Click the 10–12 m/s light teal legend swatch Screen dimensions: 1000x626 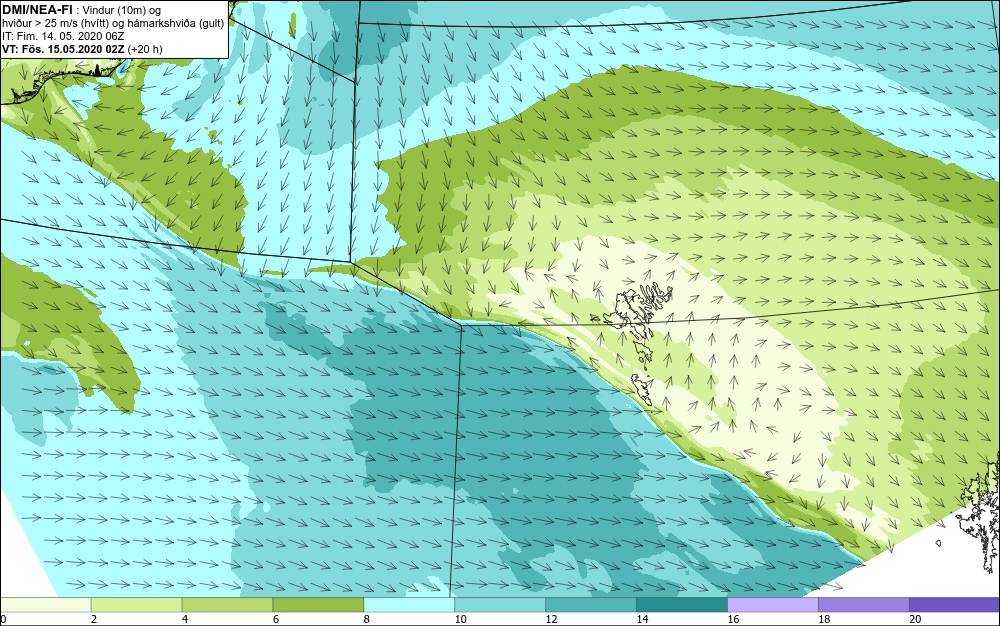(x=500, y=605)
